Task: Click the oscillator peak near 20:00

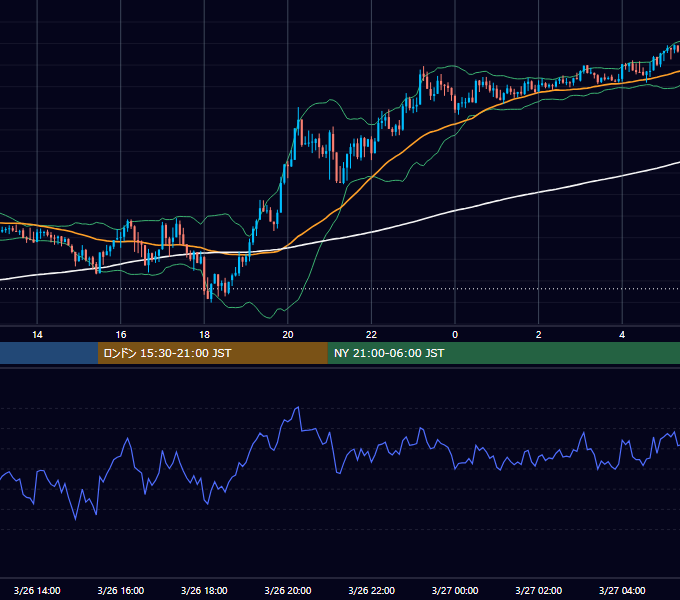Action: 298,408
